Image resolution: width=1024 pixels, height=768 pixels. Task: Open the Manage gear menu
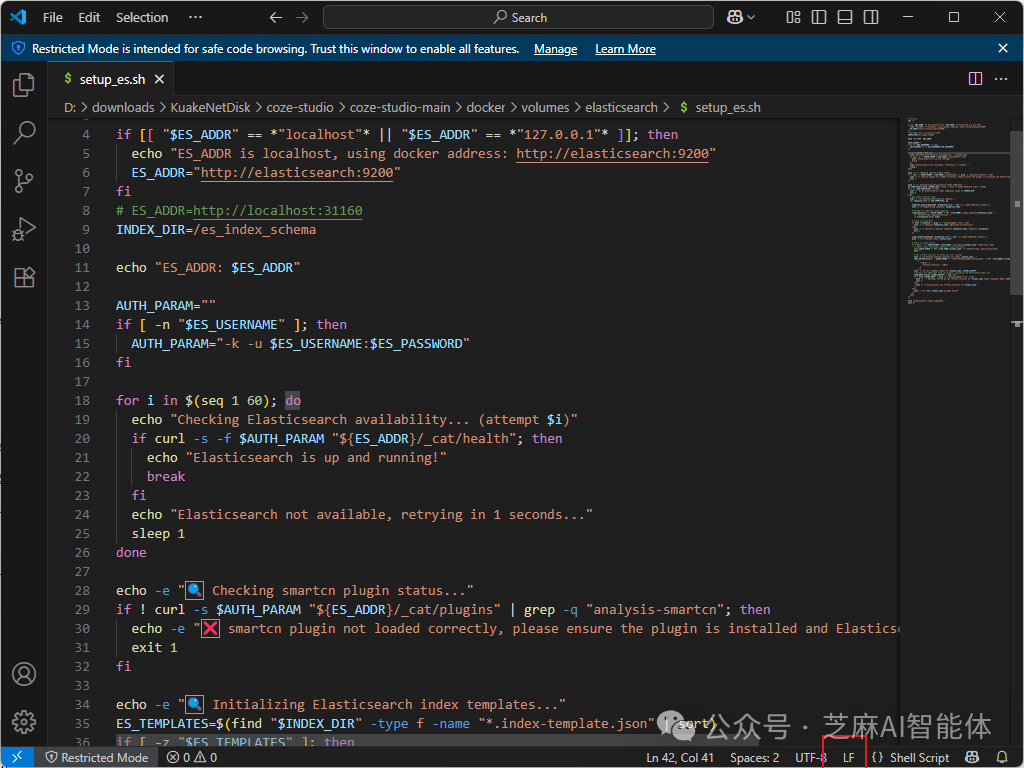[x=24, y=722]
